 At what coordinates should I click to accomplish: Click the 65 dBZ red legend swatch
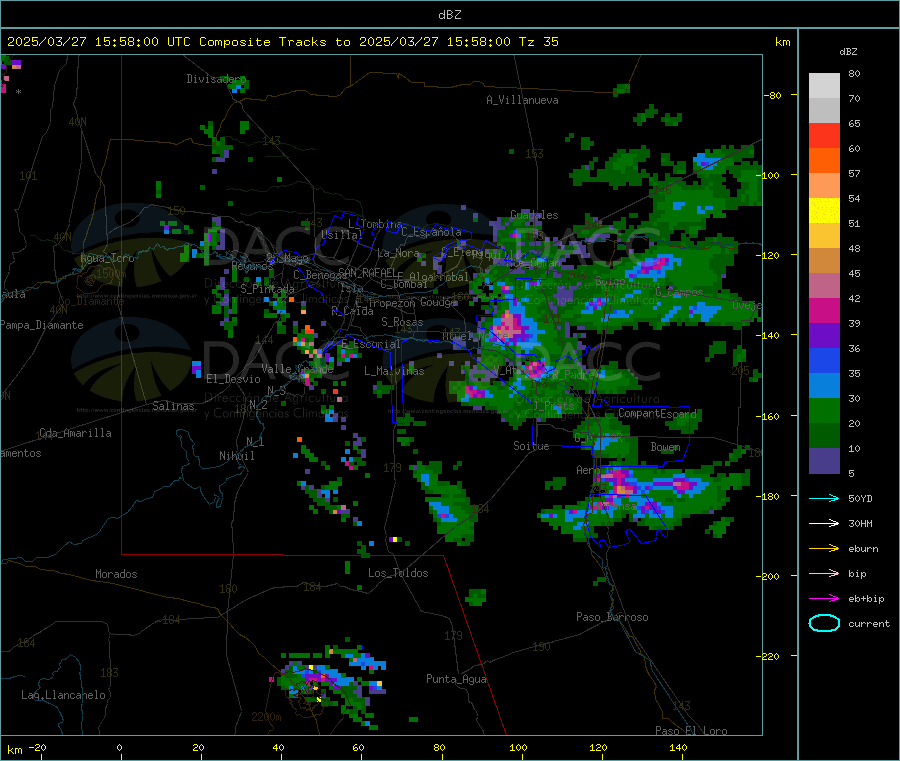(x=824, y=135)
